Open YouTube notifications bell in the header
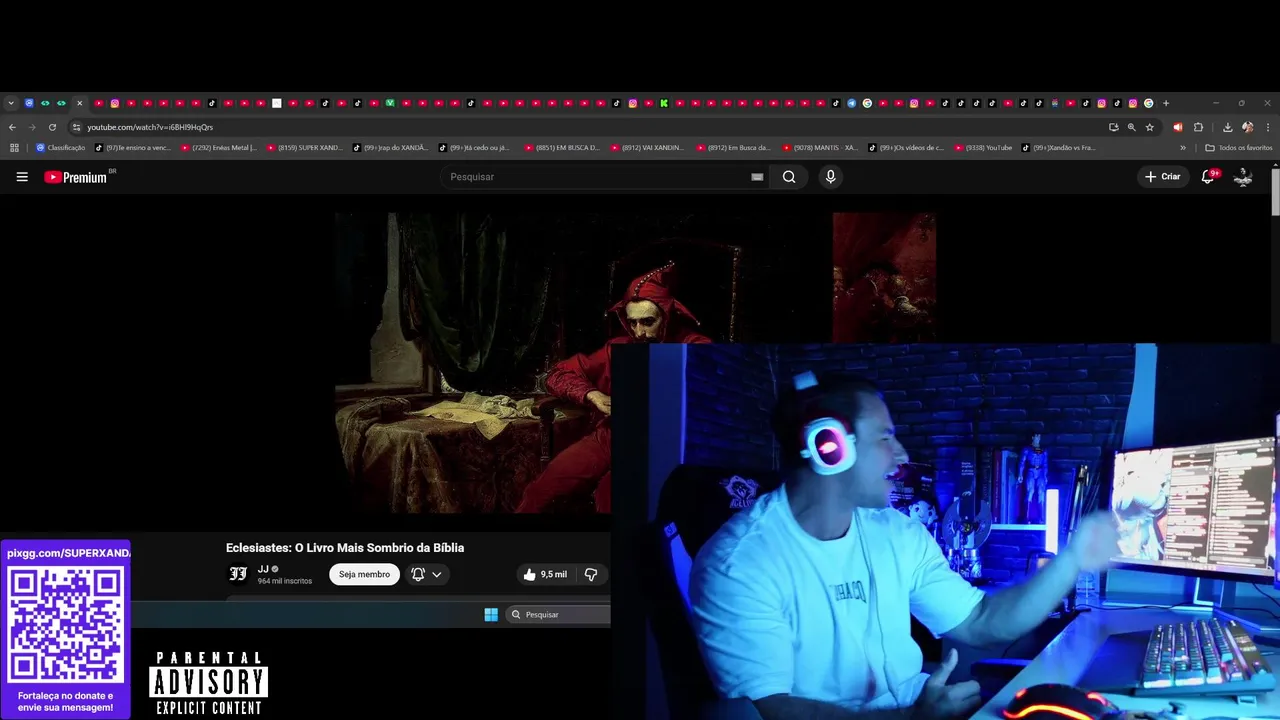The height and width of the screenshot is (720, 1280). [1208, 176]
